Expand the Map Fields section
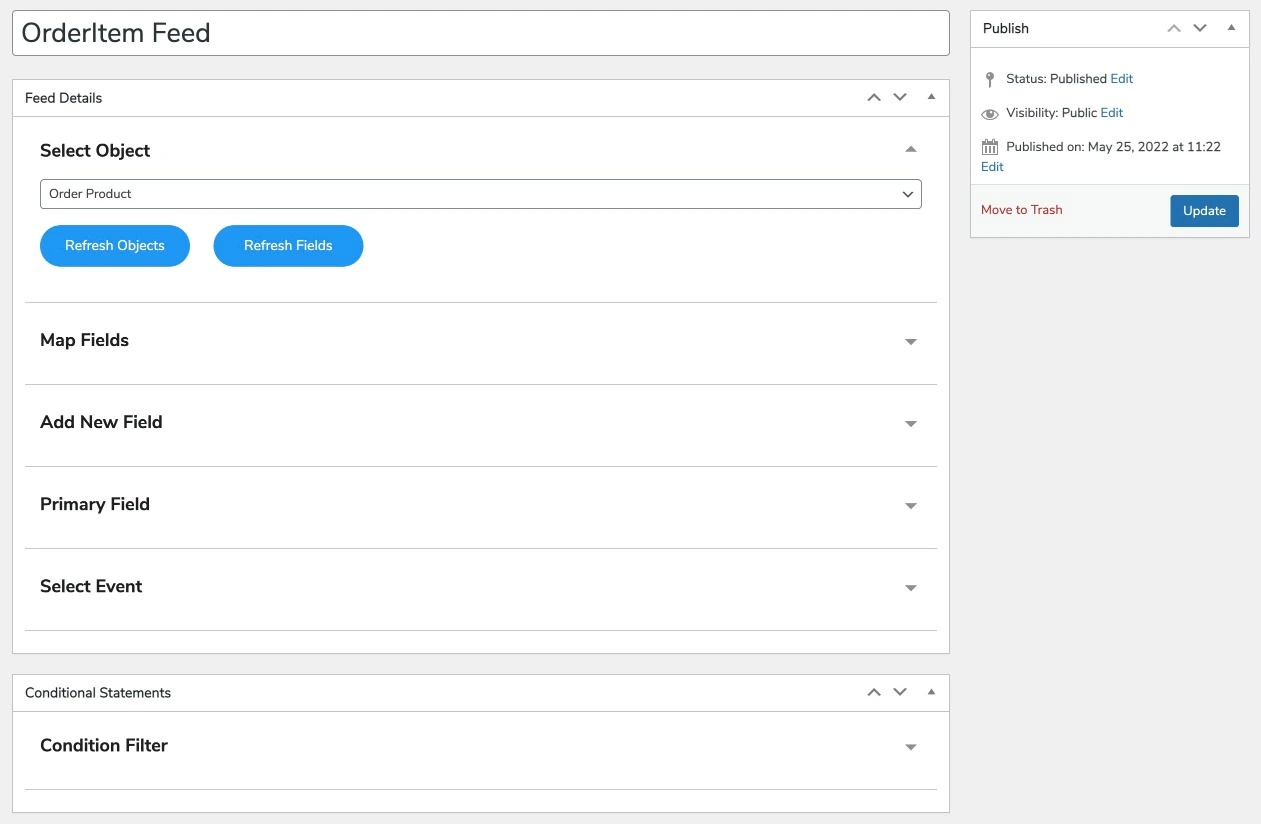 910,342
